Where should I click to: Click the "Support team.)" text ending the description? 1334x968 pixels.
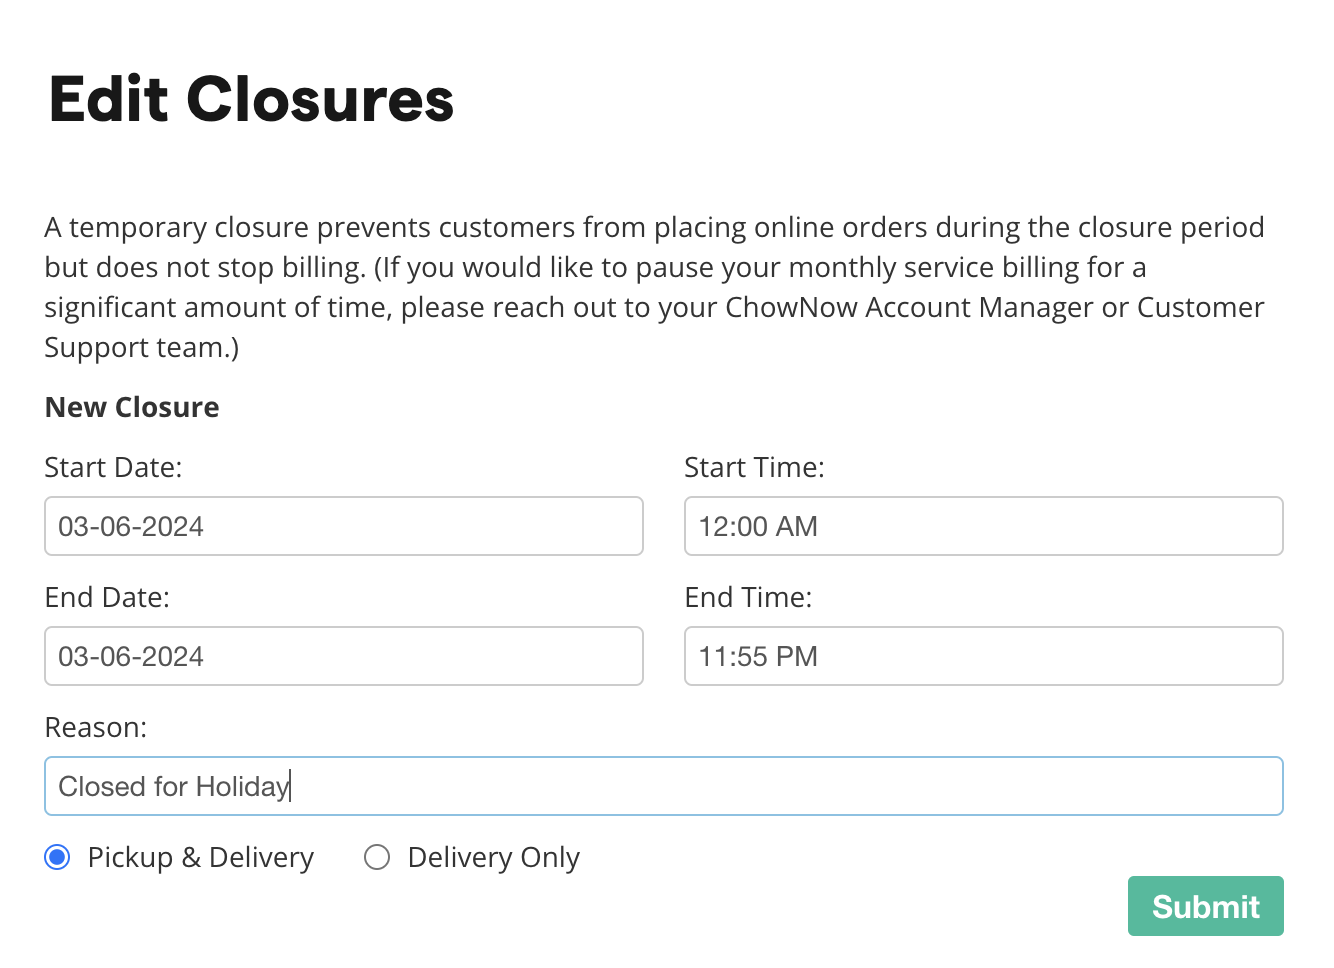141,348
